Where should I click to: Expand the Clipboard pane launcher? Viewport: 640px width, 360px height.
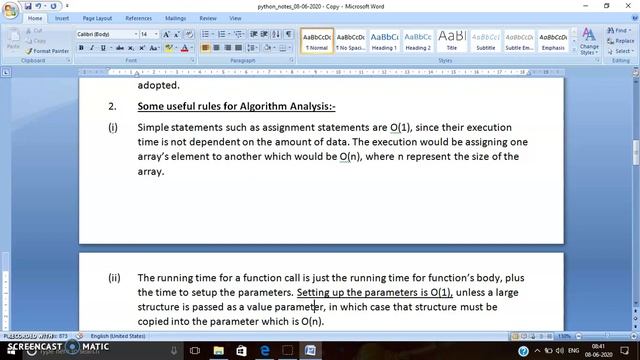[68, 60]
